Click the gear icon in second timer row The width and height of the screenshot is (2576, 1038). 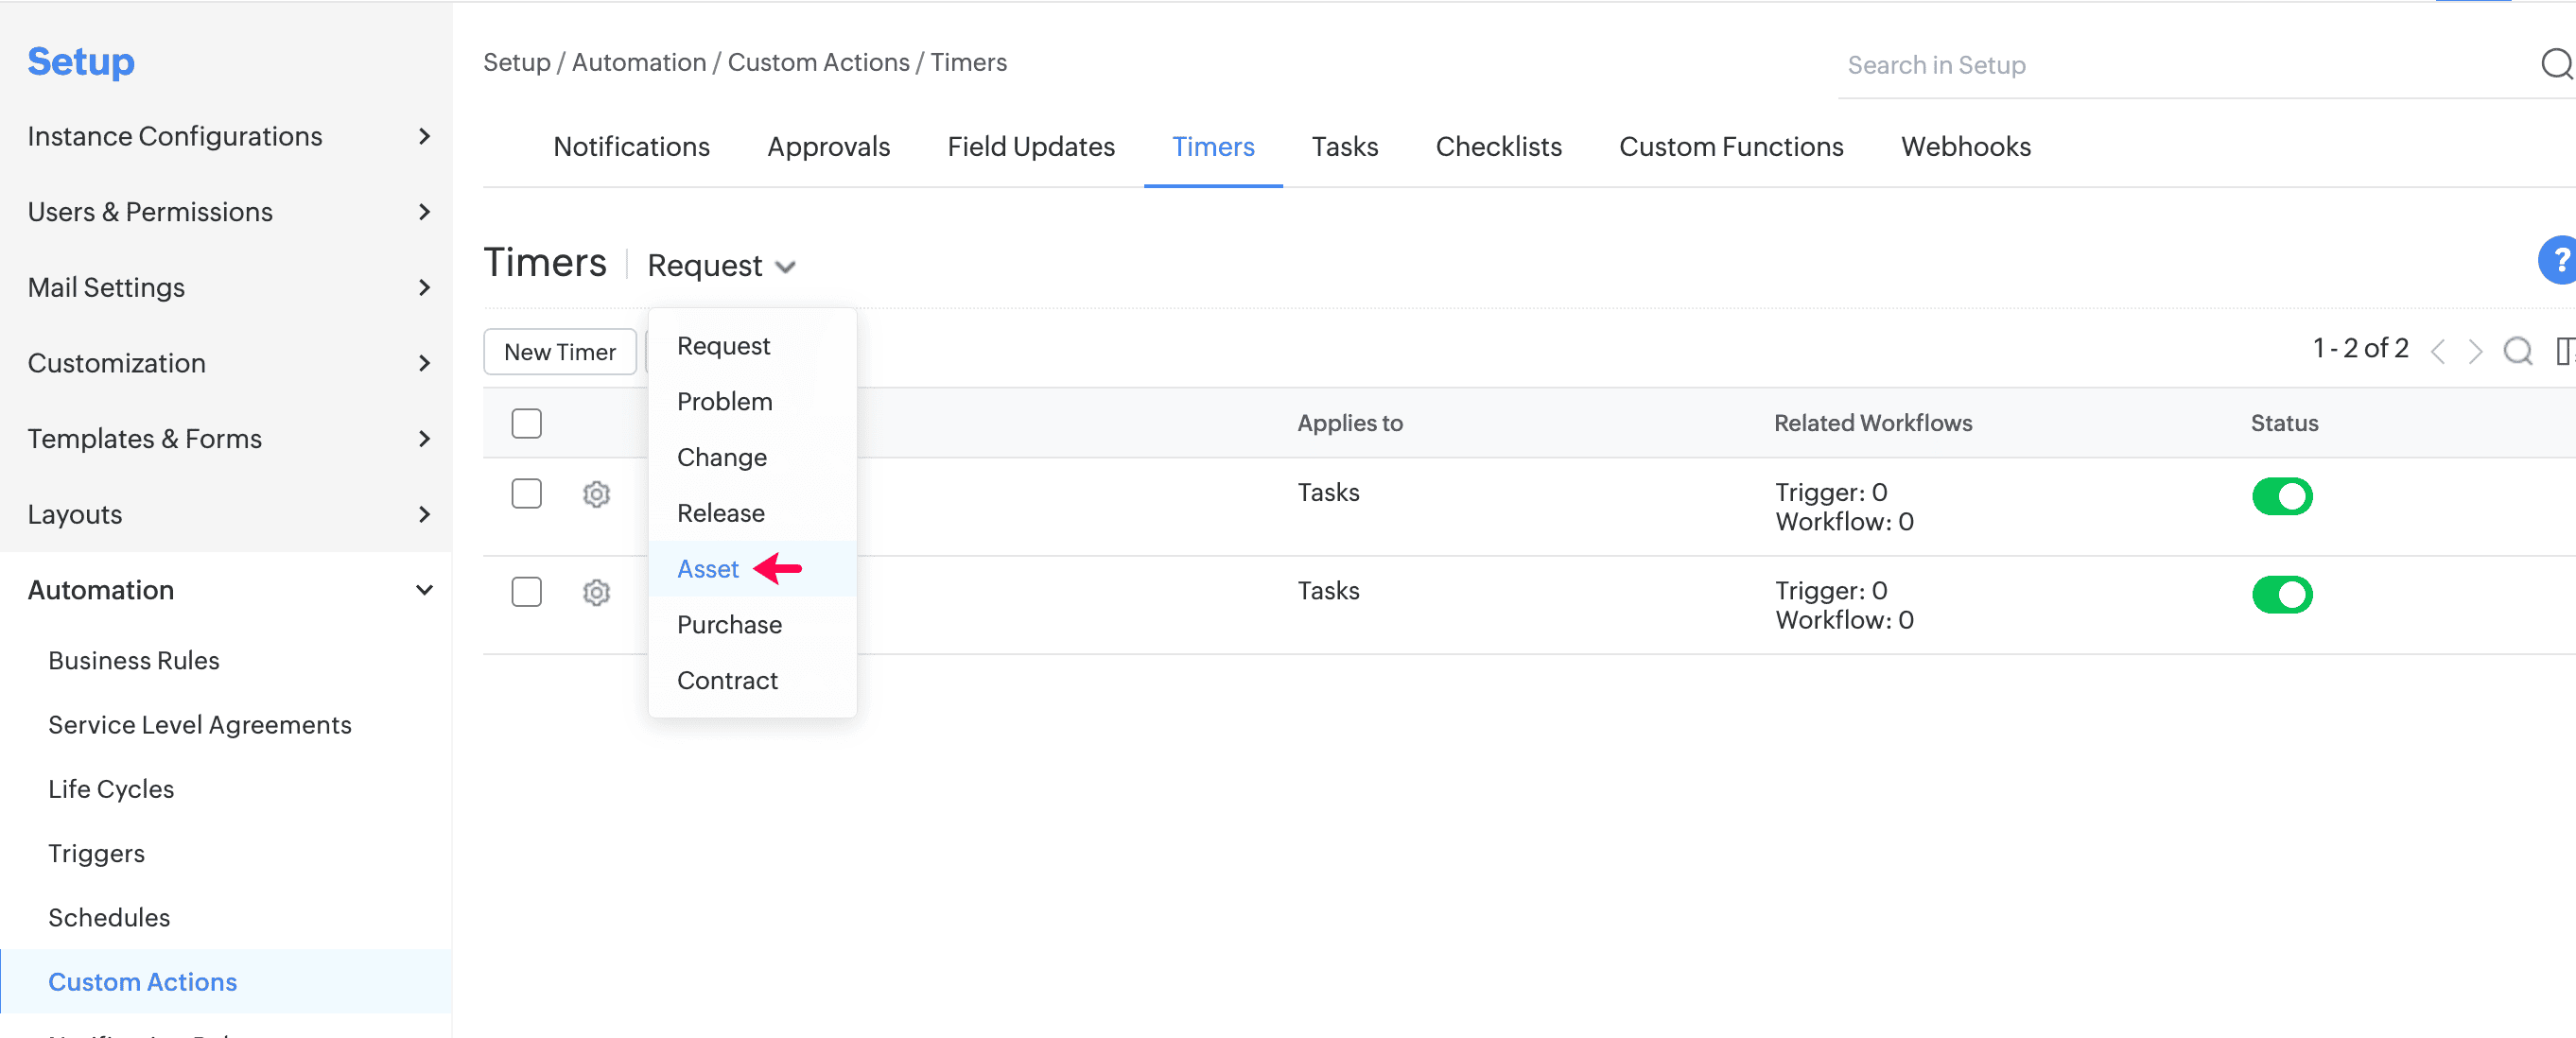point(596,592)
